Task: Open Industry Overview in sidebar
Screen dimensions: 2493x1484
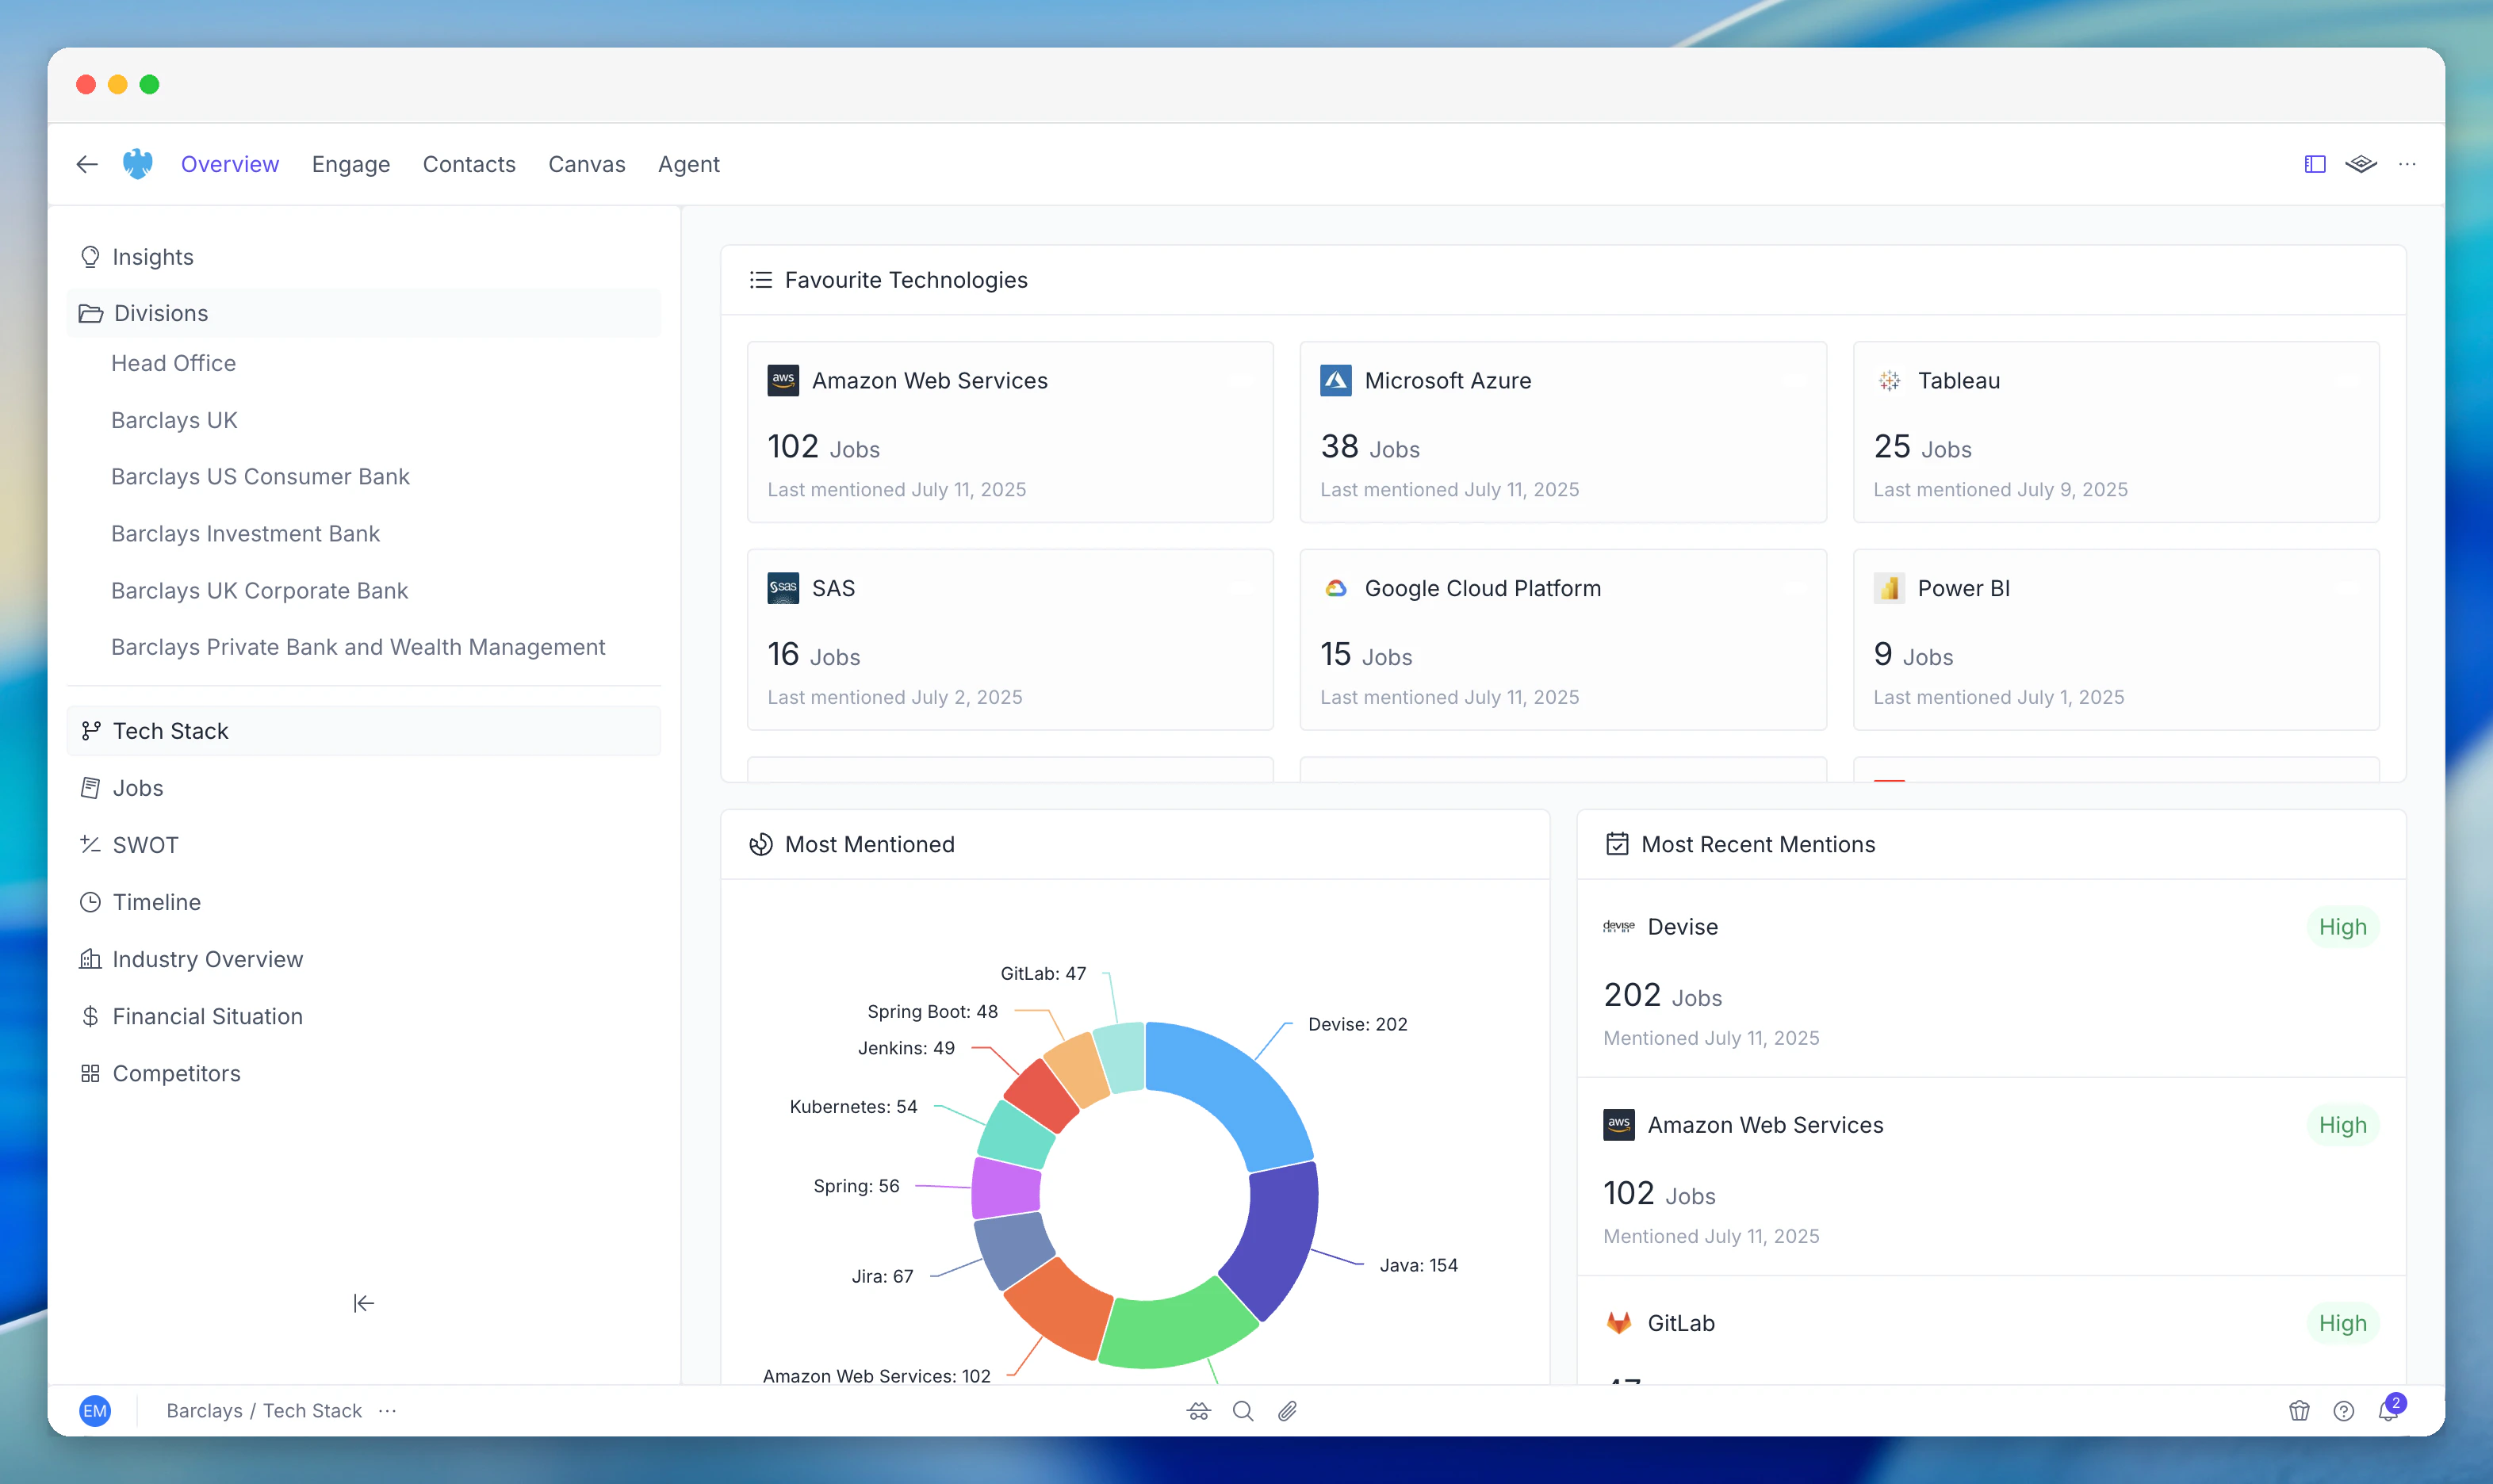Action: pos(364,959)
